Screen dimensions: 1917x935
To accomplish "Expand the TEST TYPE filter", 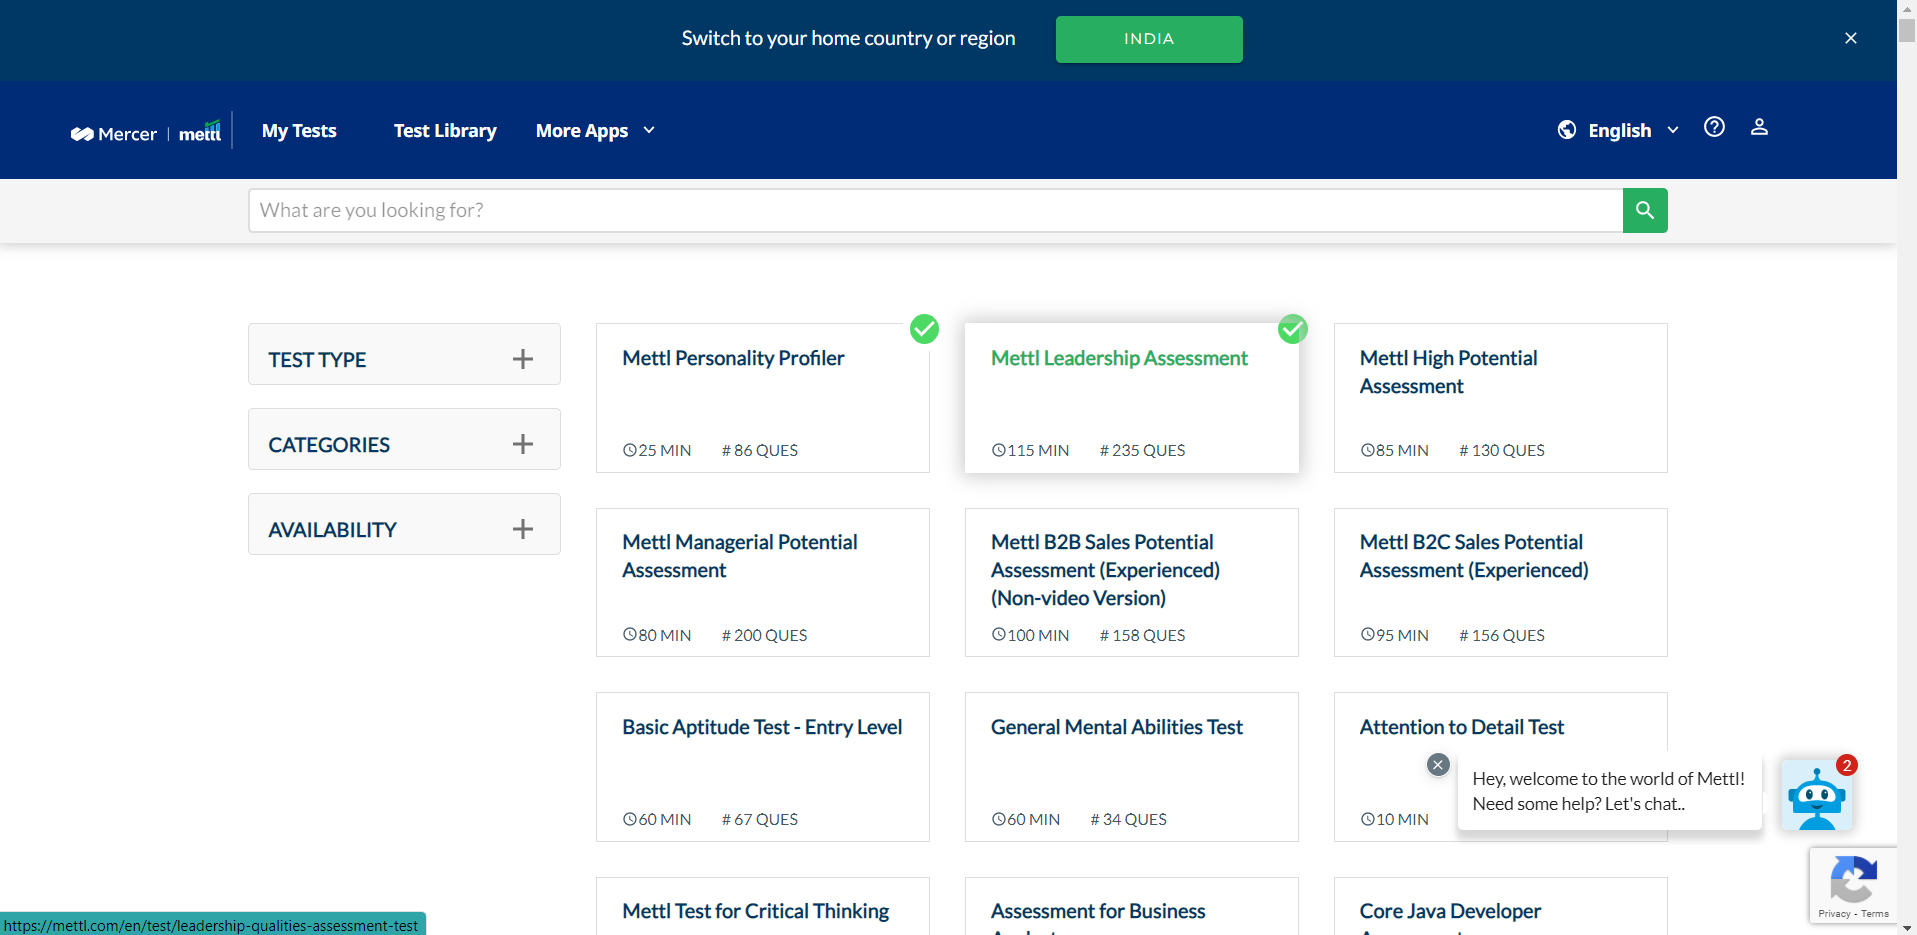I will (404, 354).
